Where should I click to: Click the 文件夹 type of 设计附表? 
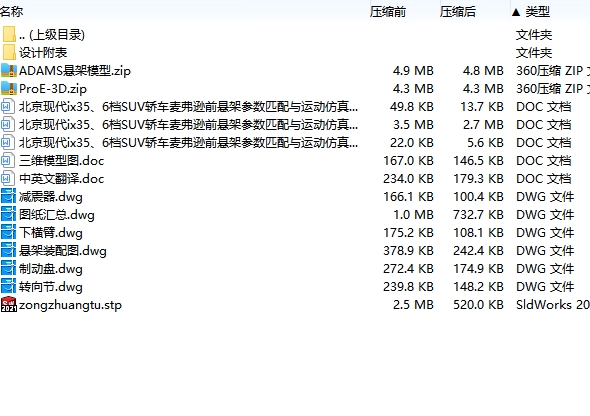(x=534, y=53)
